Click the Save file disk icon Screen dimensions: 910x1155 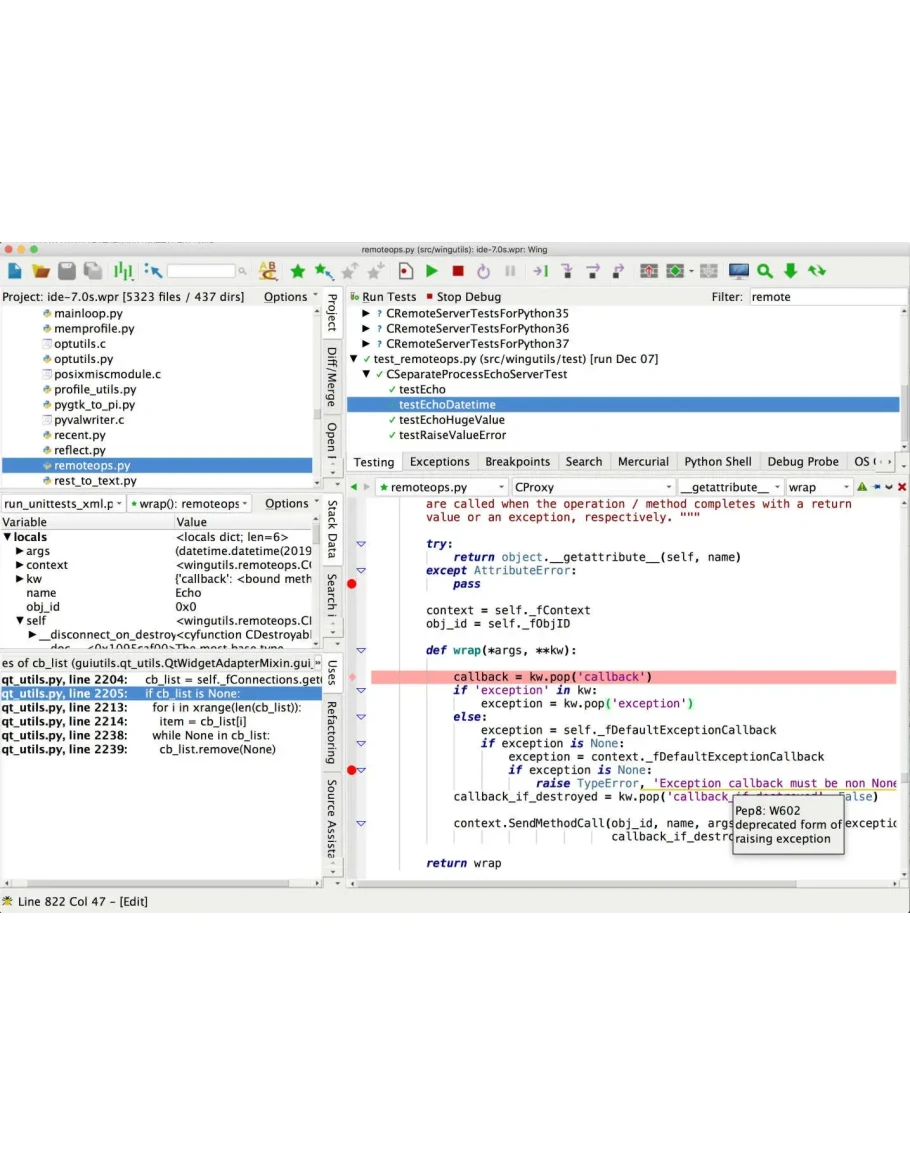pos(67,271)
